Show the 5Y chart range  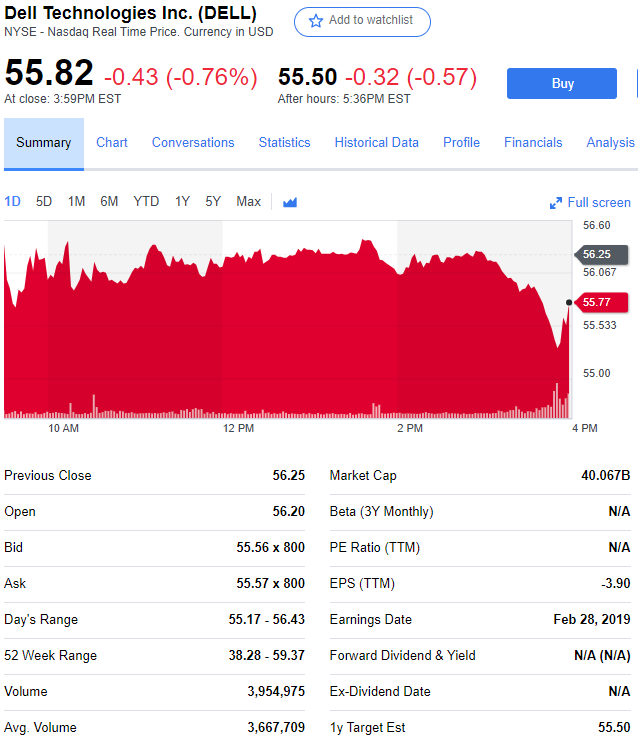213,202
